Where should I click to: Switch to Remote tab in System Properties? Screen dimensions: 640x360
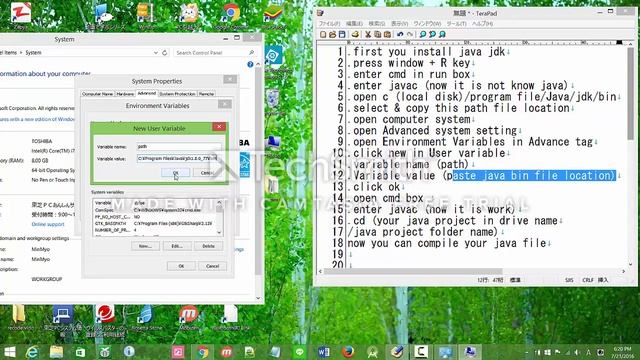(207, 94)
